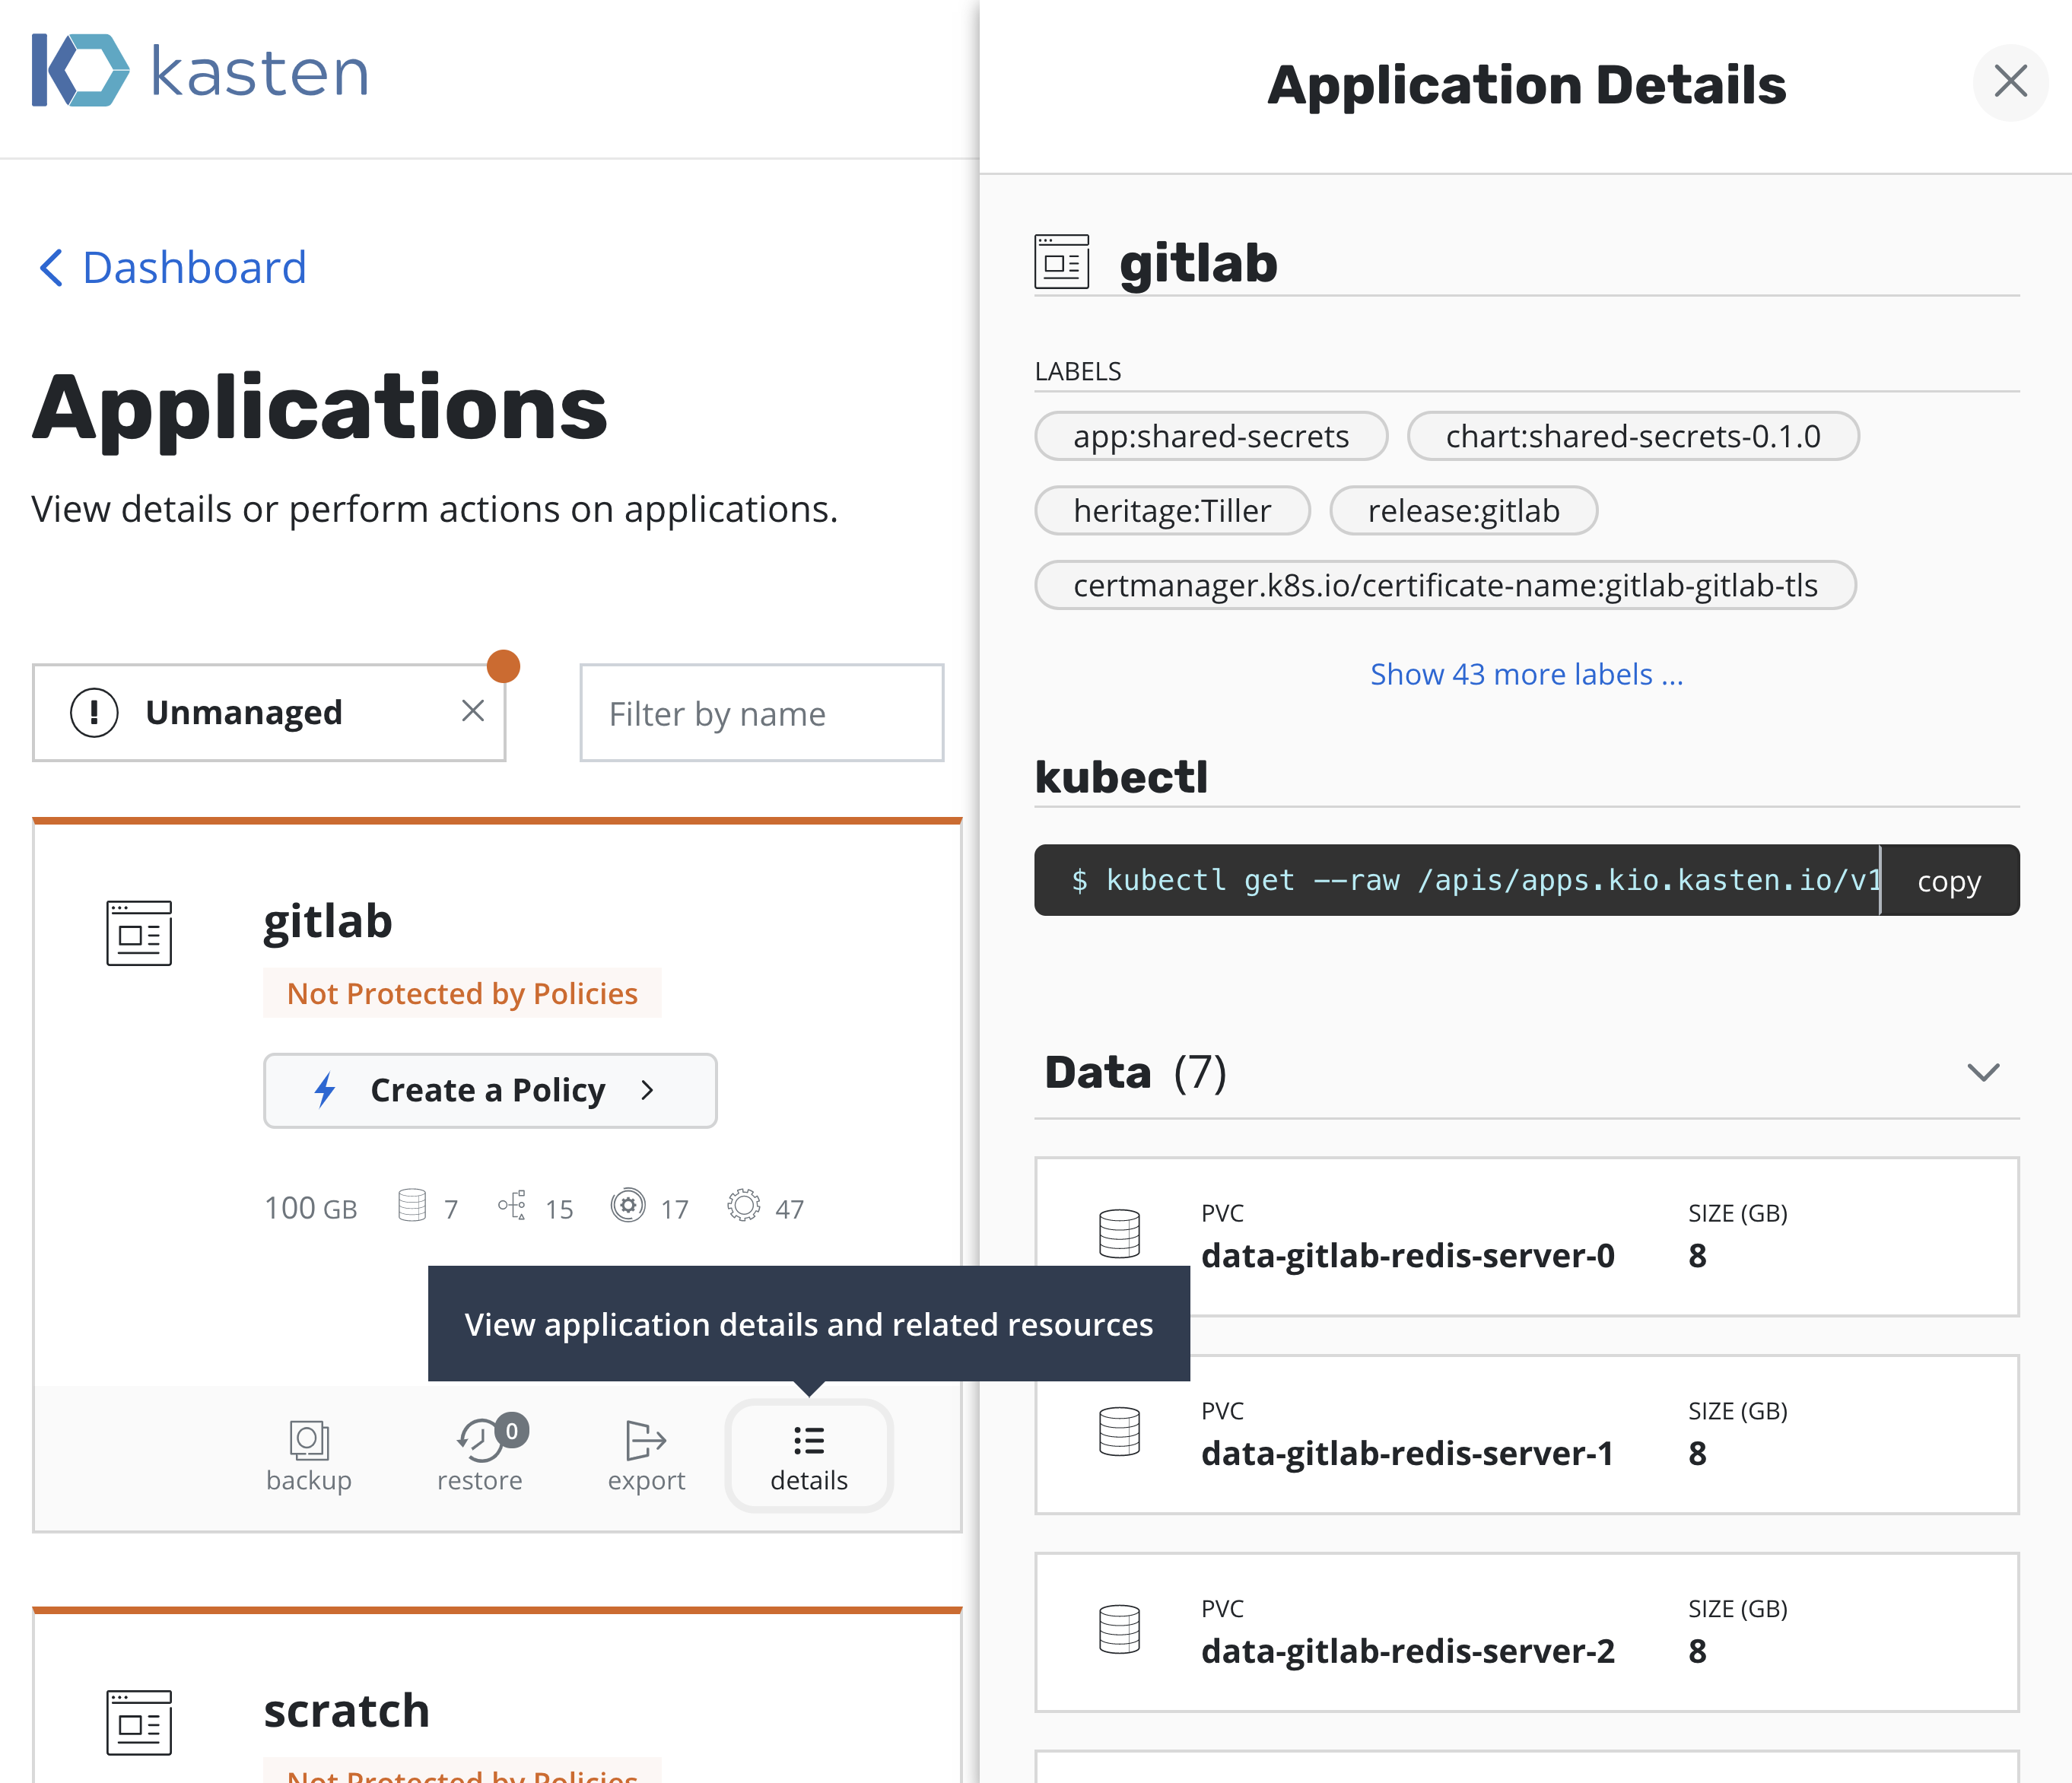Click the scratch application card icon
The width and height of the screenshot is (2072, 1783).
(x=139, y=1722)
